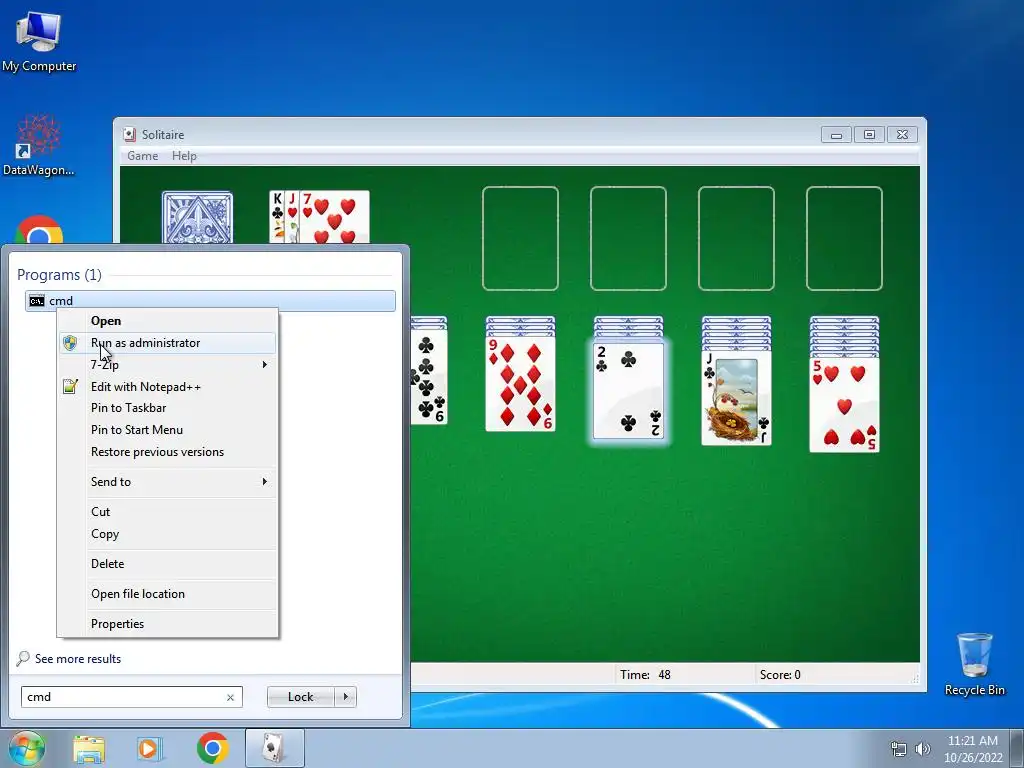Screen dimensions: 1024x768
Task: Choose Copy from the context menu
Action: tap(168, 534)
